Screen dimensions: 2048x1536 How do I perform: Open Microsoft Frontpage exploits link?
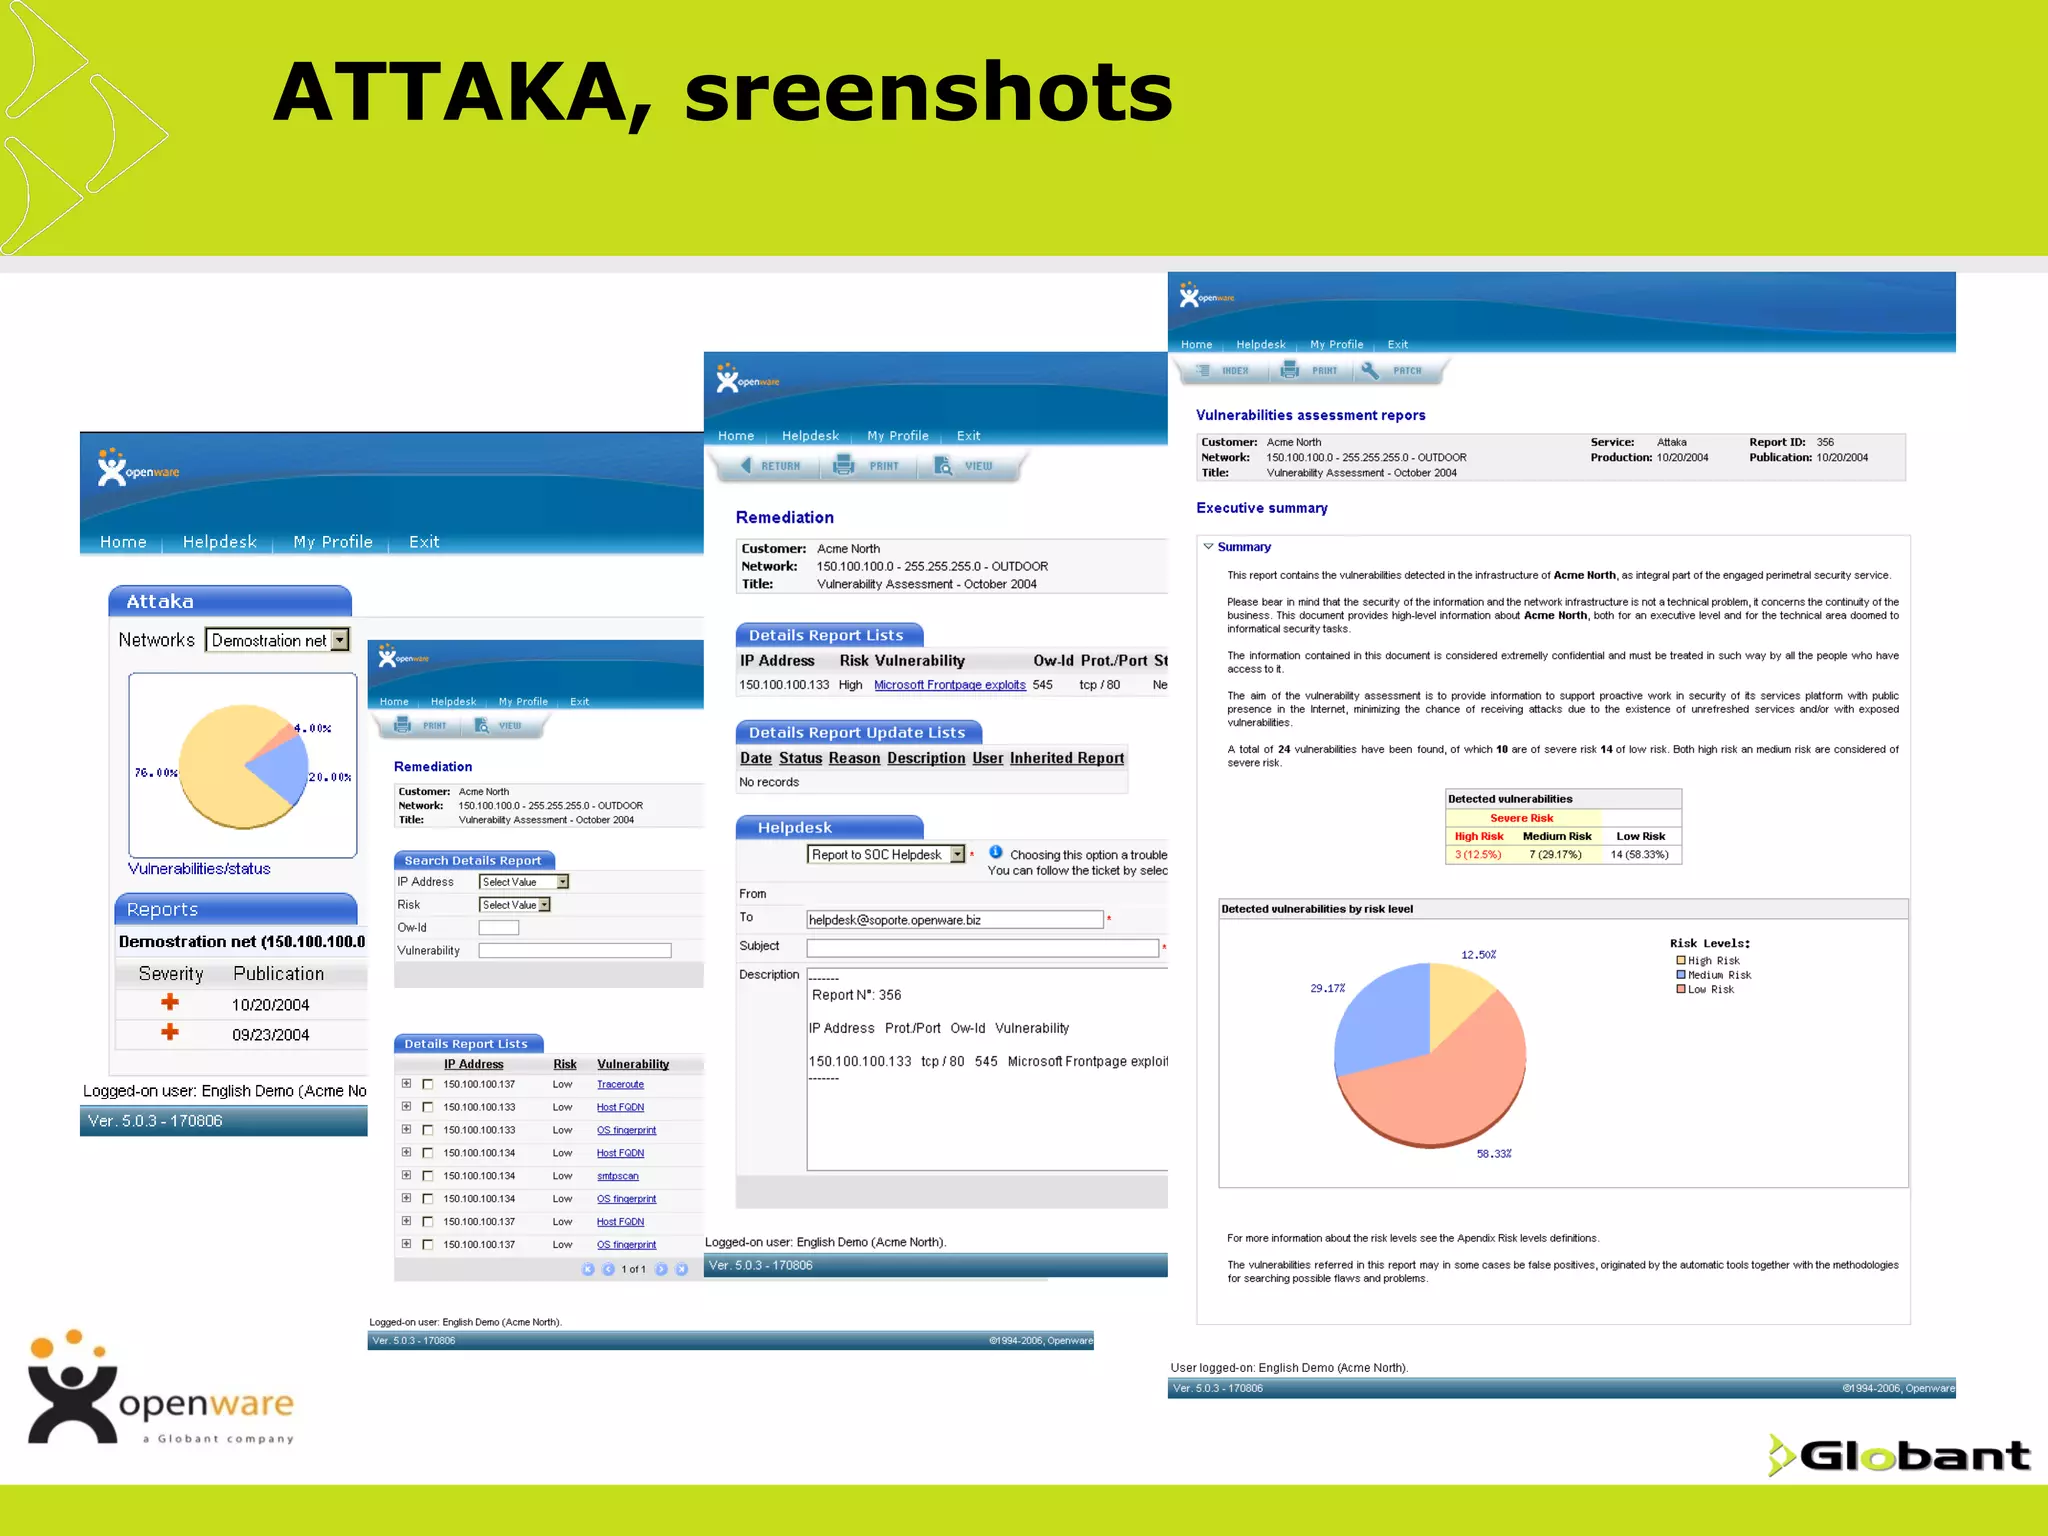tap(950, 685)
